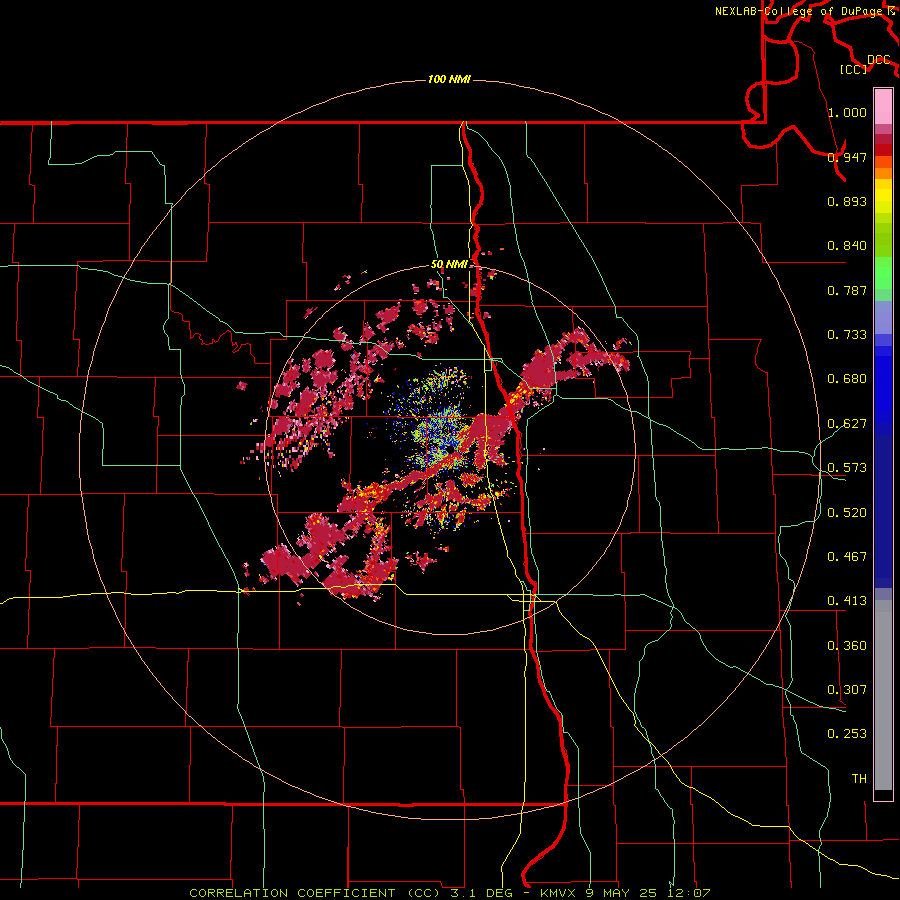The height and width of the screenshot is (900, 900).
Task: Click the gray segment of the color bar
Action: pos(883,695)
